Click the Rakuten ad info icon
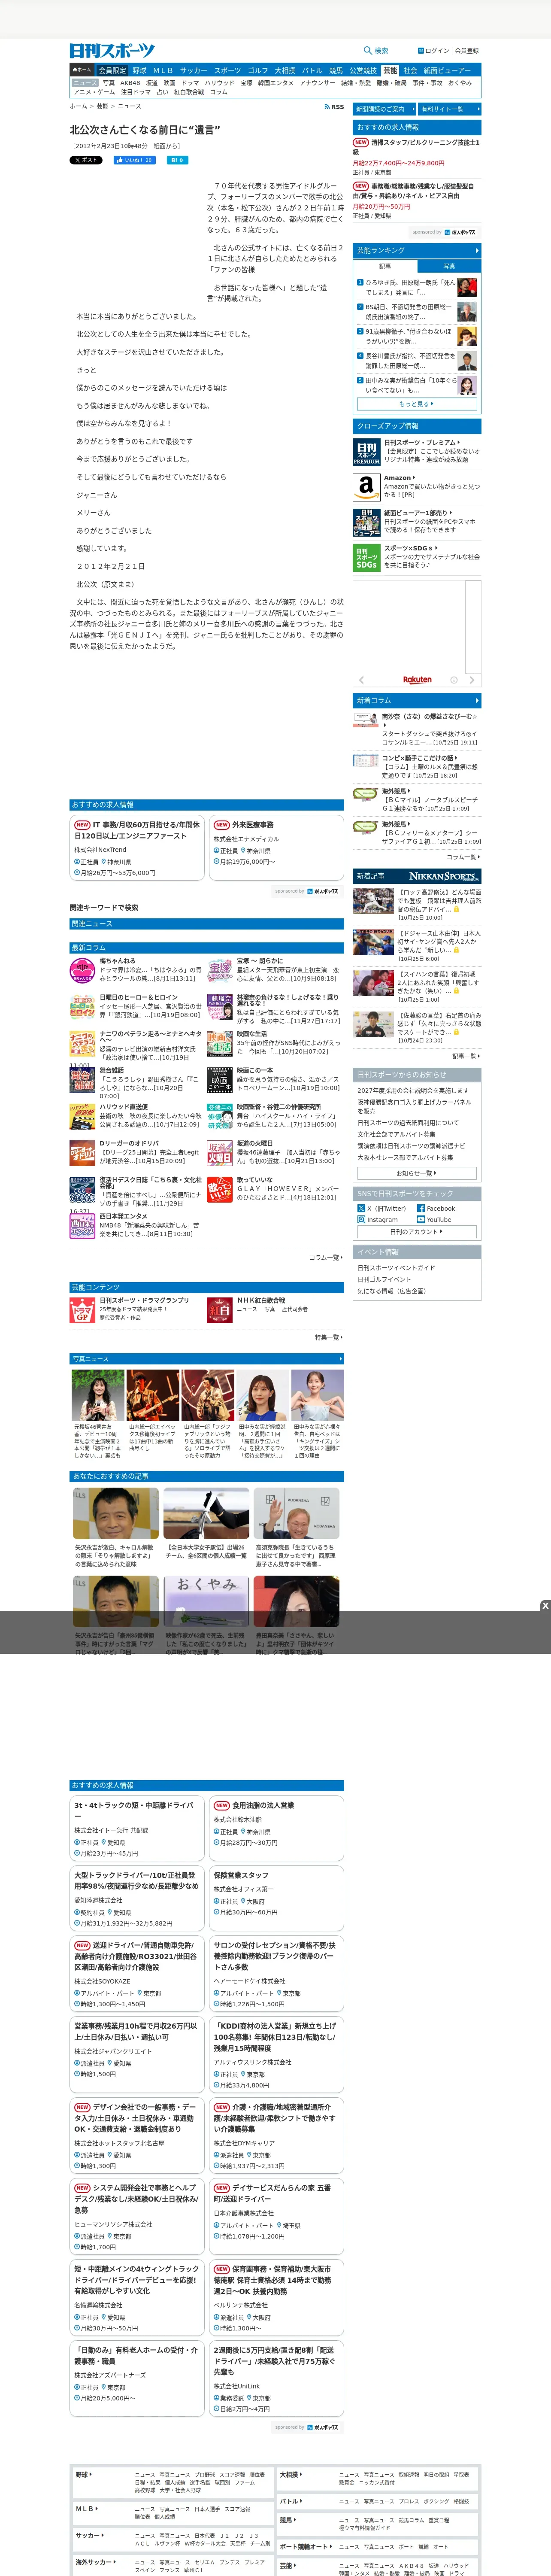551x2576 pixels. [x=454, y=680]
